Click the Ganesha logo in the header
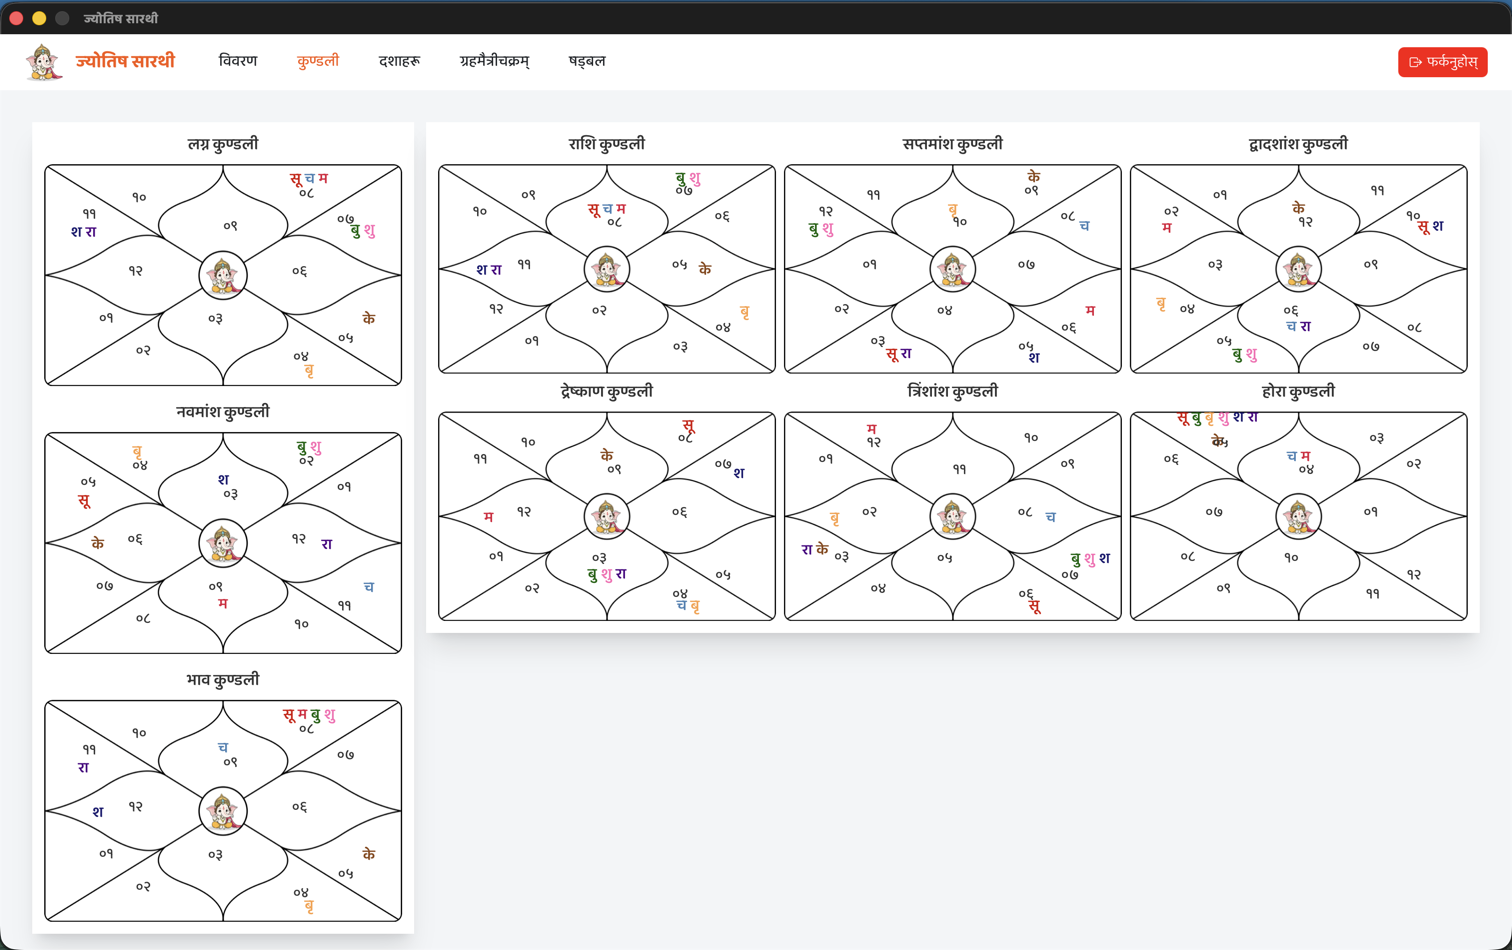1512x950 pixels. (43, 62)
